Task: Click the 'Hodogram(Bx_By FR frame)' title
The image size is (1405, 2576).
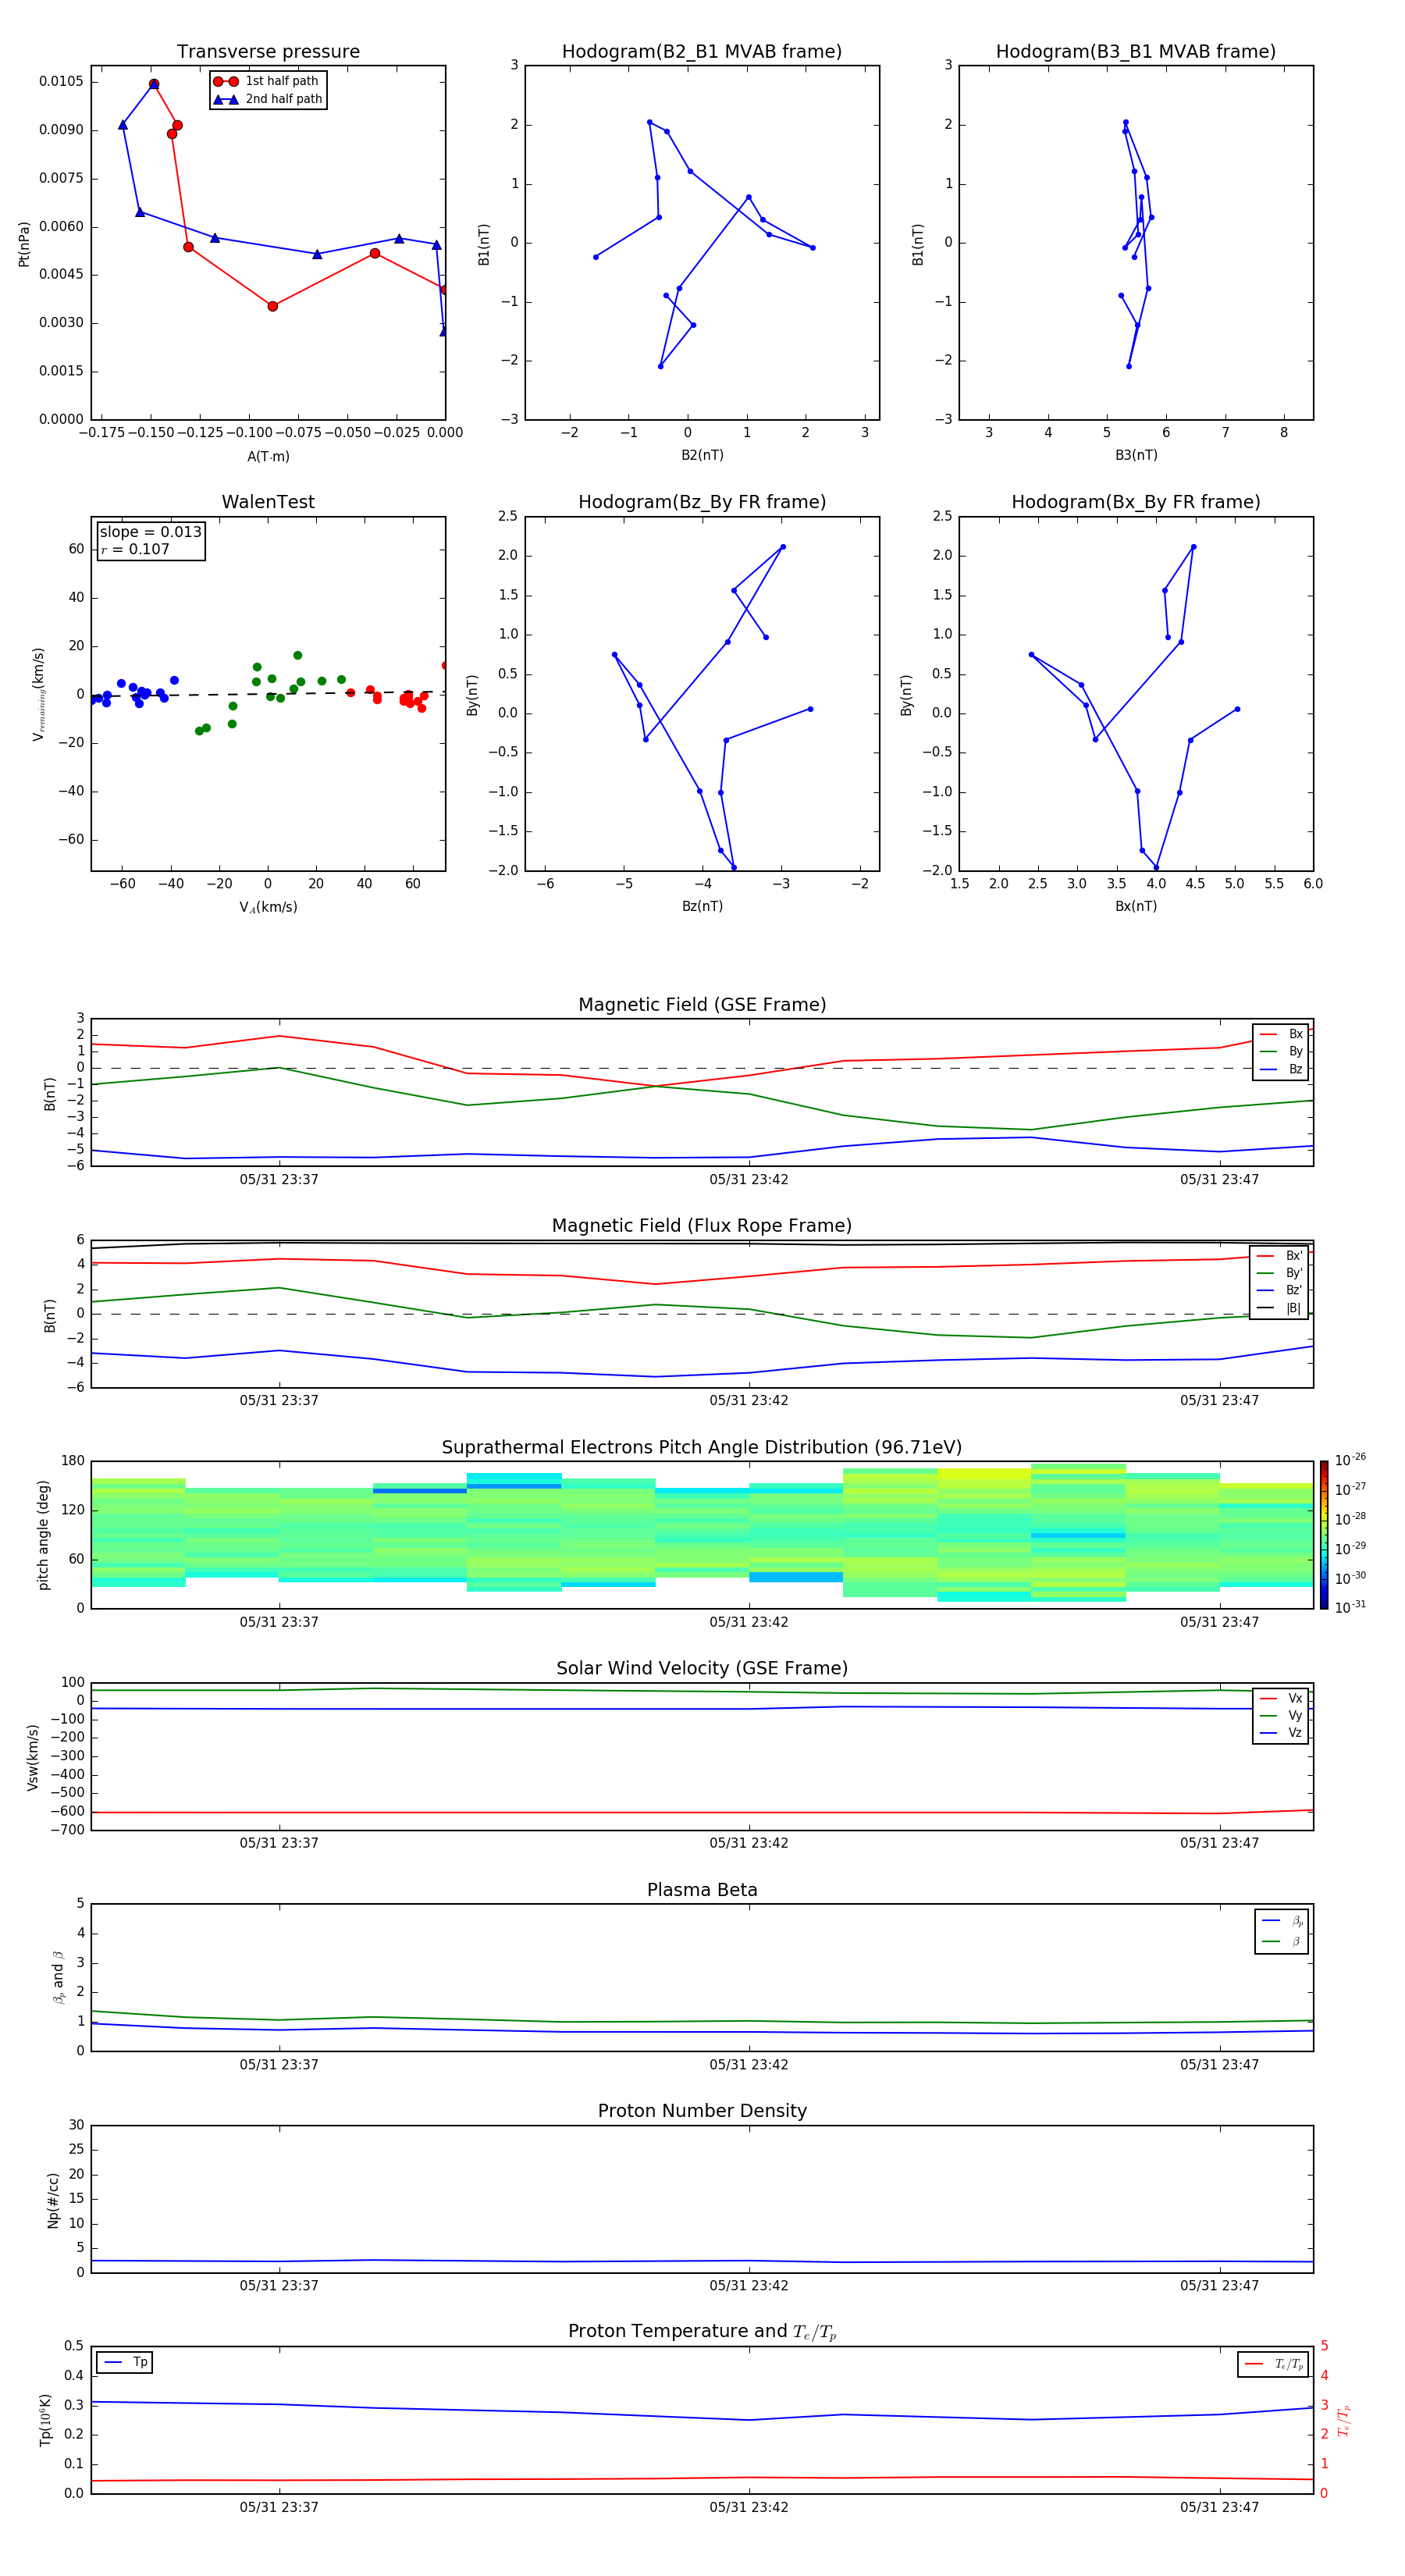Action: tap(1136, 502)
